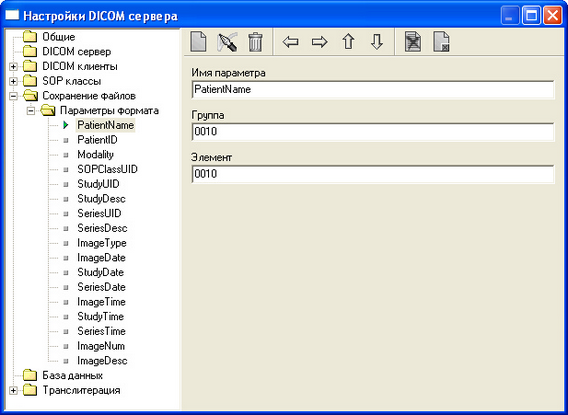Screen dimensions: 568x415
Task: Select PatientName in the tree
Action: [x=105, y=125]
